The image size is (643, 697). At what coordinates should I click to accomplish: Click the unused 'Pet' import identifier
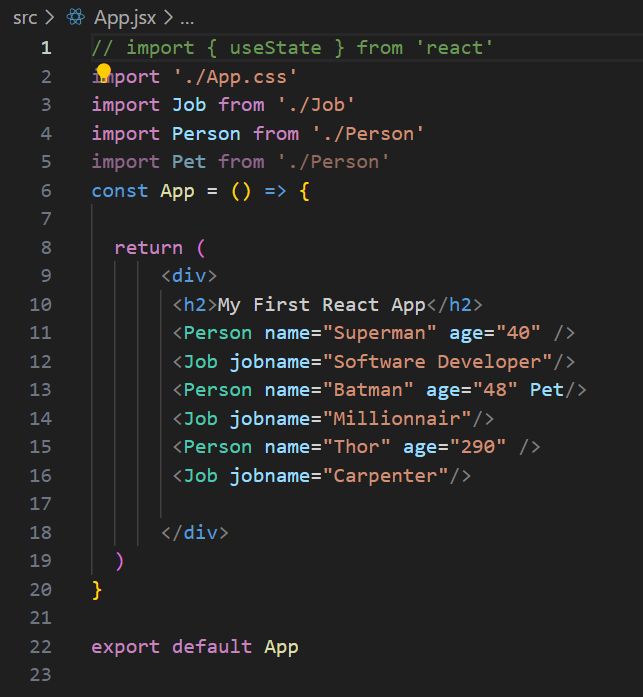coord(189,162)
